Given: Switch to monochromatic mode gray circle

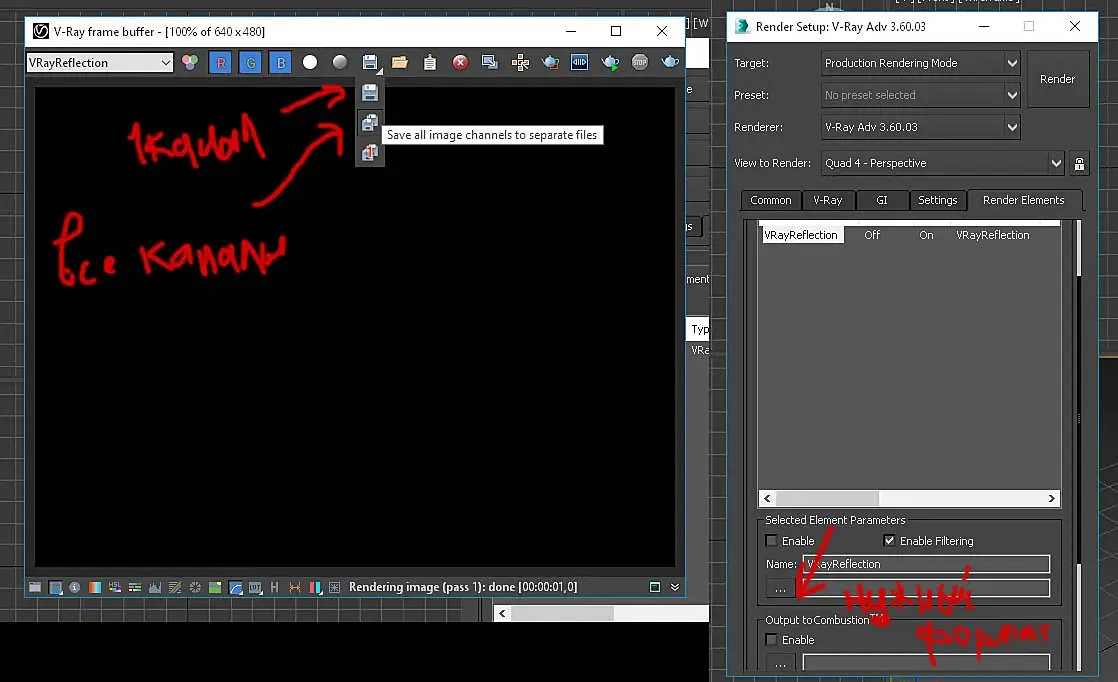Looking at the screenshot, I should (x=339, y=63).
